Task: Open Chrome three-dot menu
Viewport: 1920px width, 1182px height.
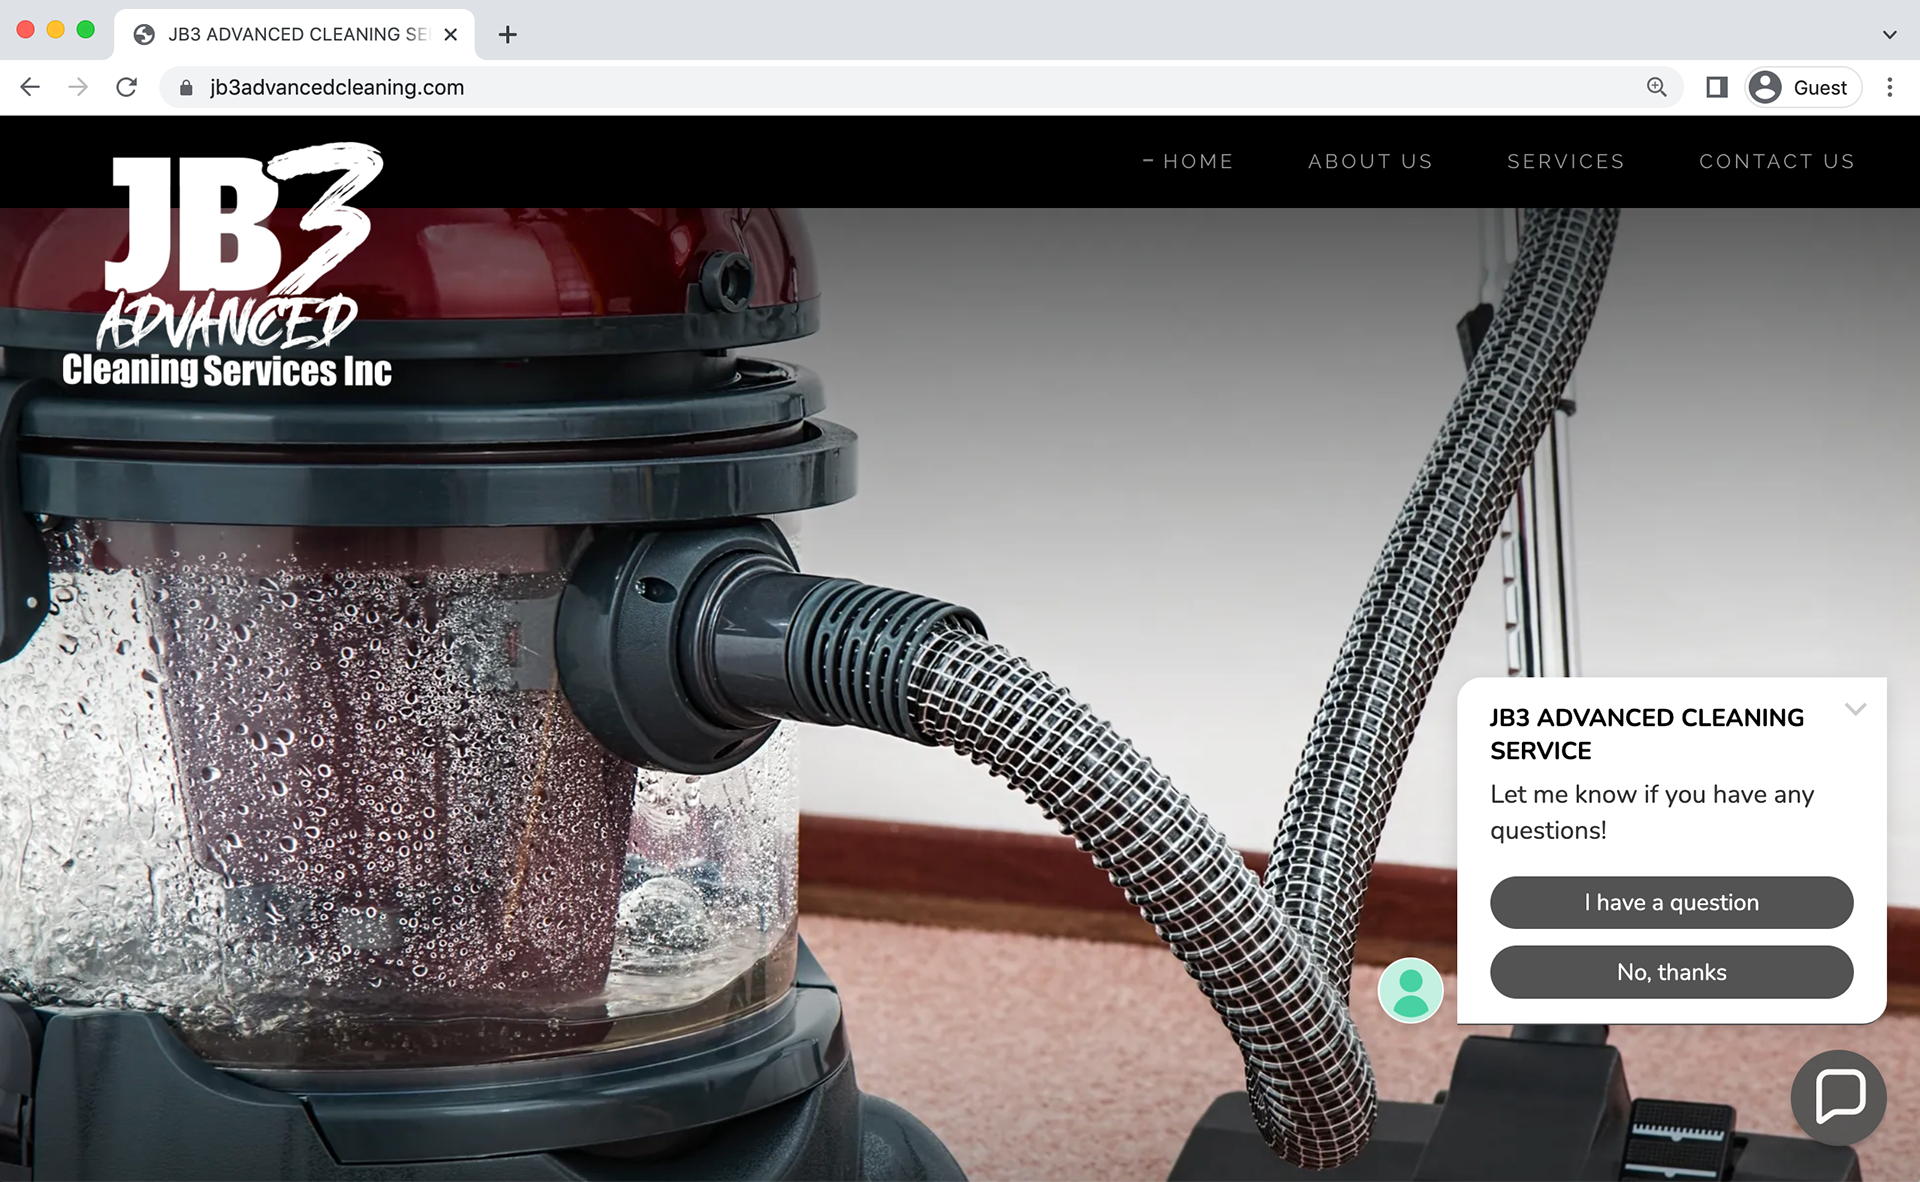Action: coord(1889,87)
